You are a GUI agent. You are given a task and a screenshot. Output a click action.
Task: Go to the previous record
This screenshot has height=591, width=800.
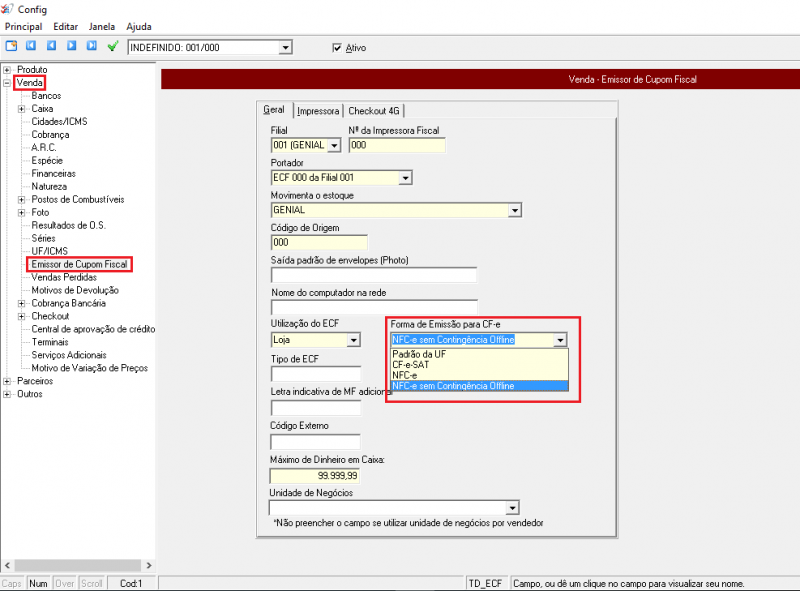[x=51, y=46]
